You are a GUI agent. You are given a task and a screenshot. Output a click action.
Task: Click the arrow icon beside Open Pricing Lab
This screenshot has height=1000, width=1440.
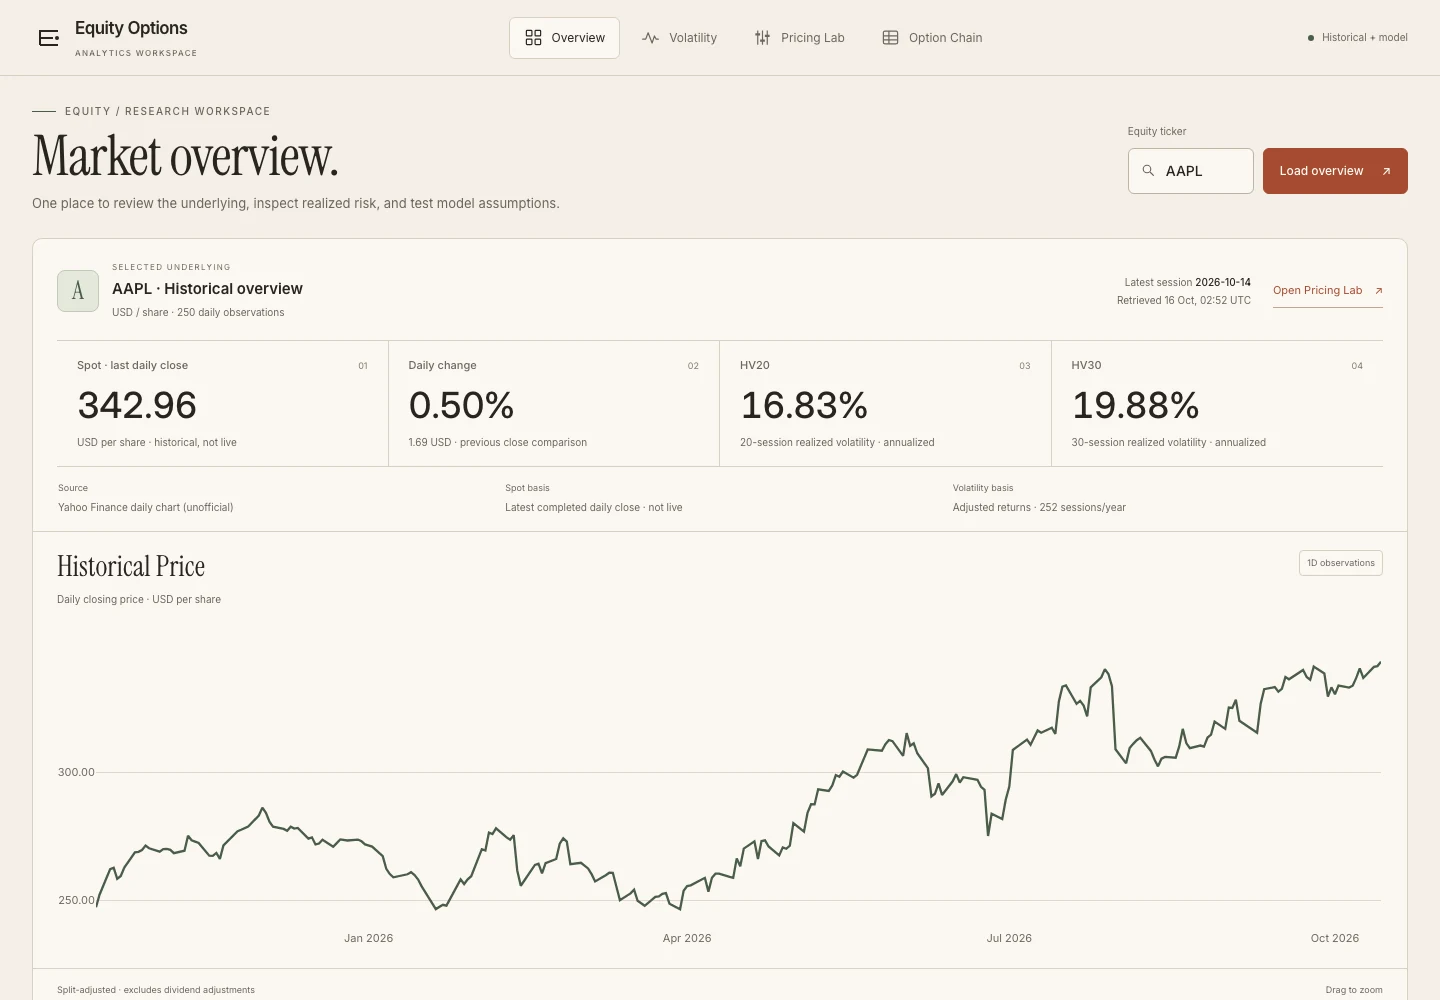pos(1378,291)
